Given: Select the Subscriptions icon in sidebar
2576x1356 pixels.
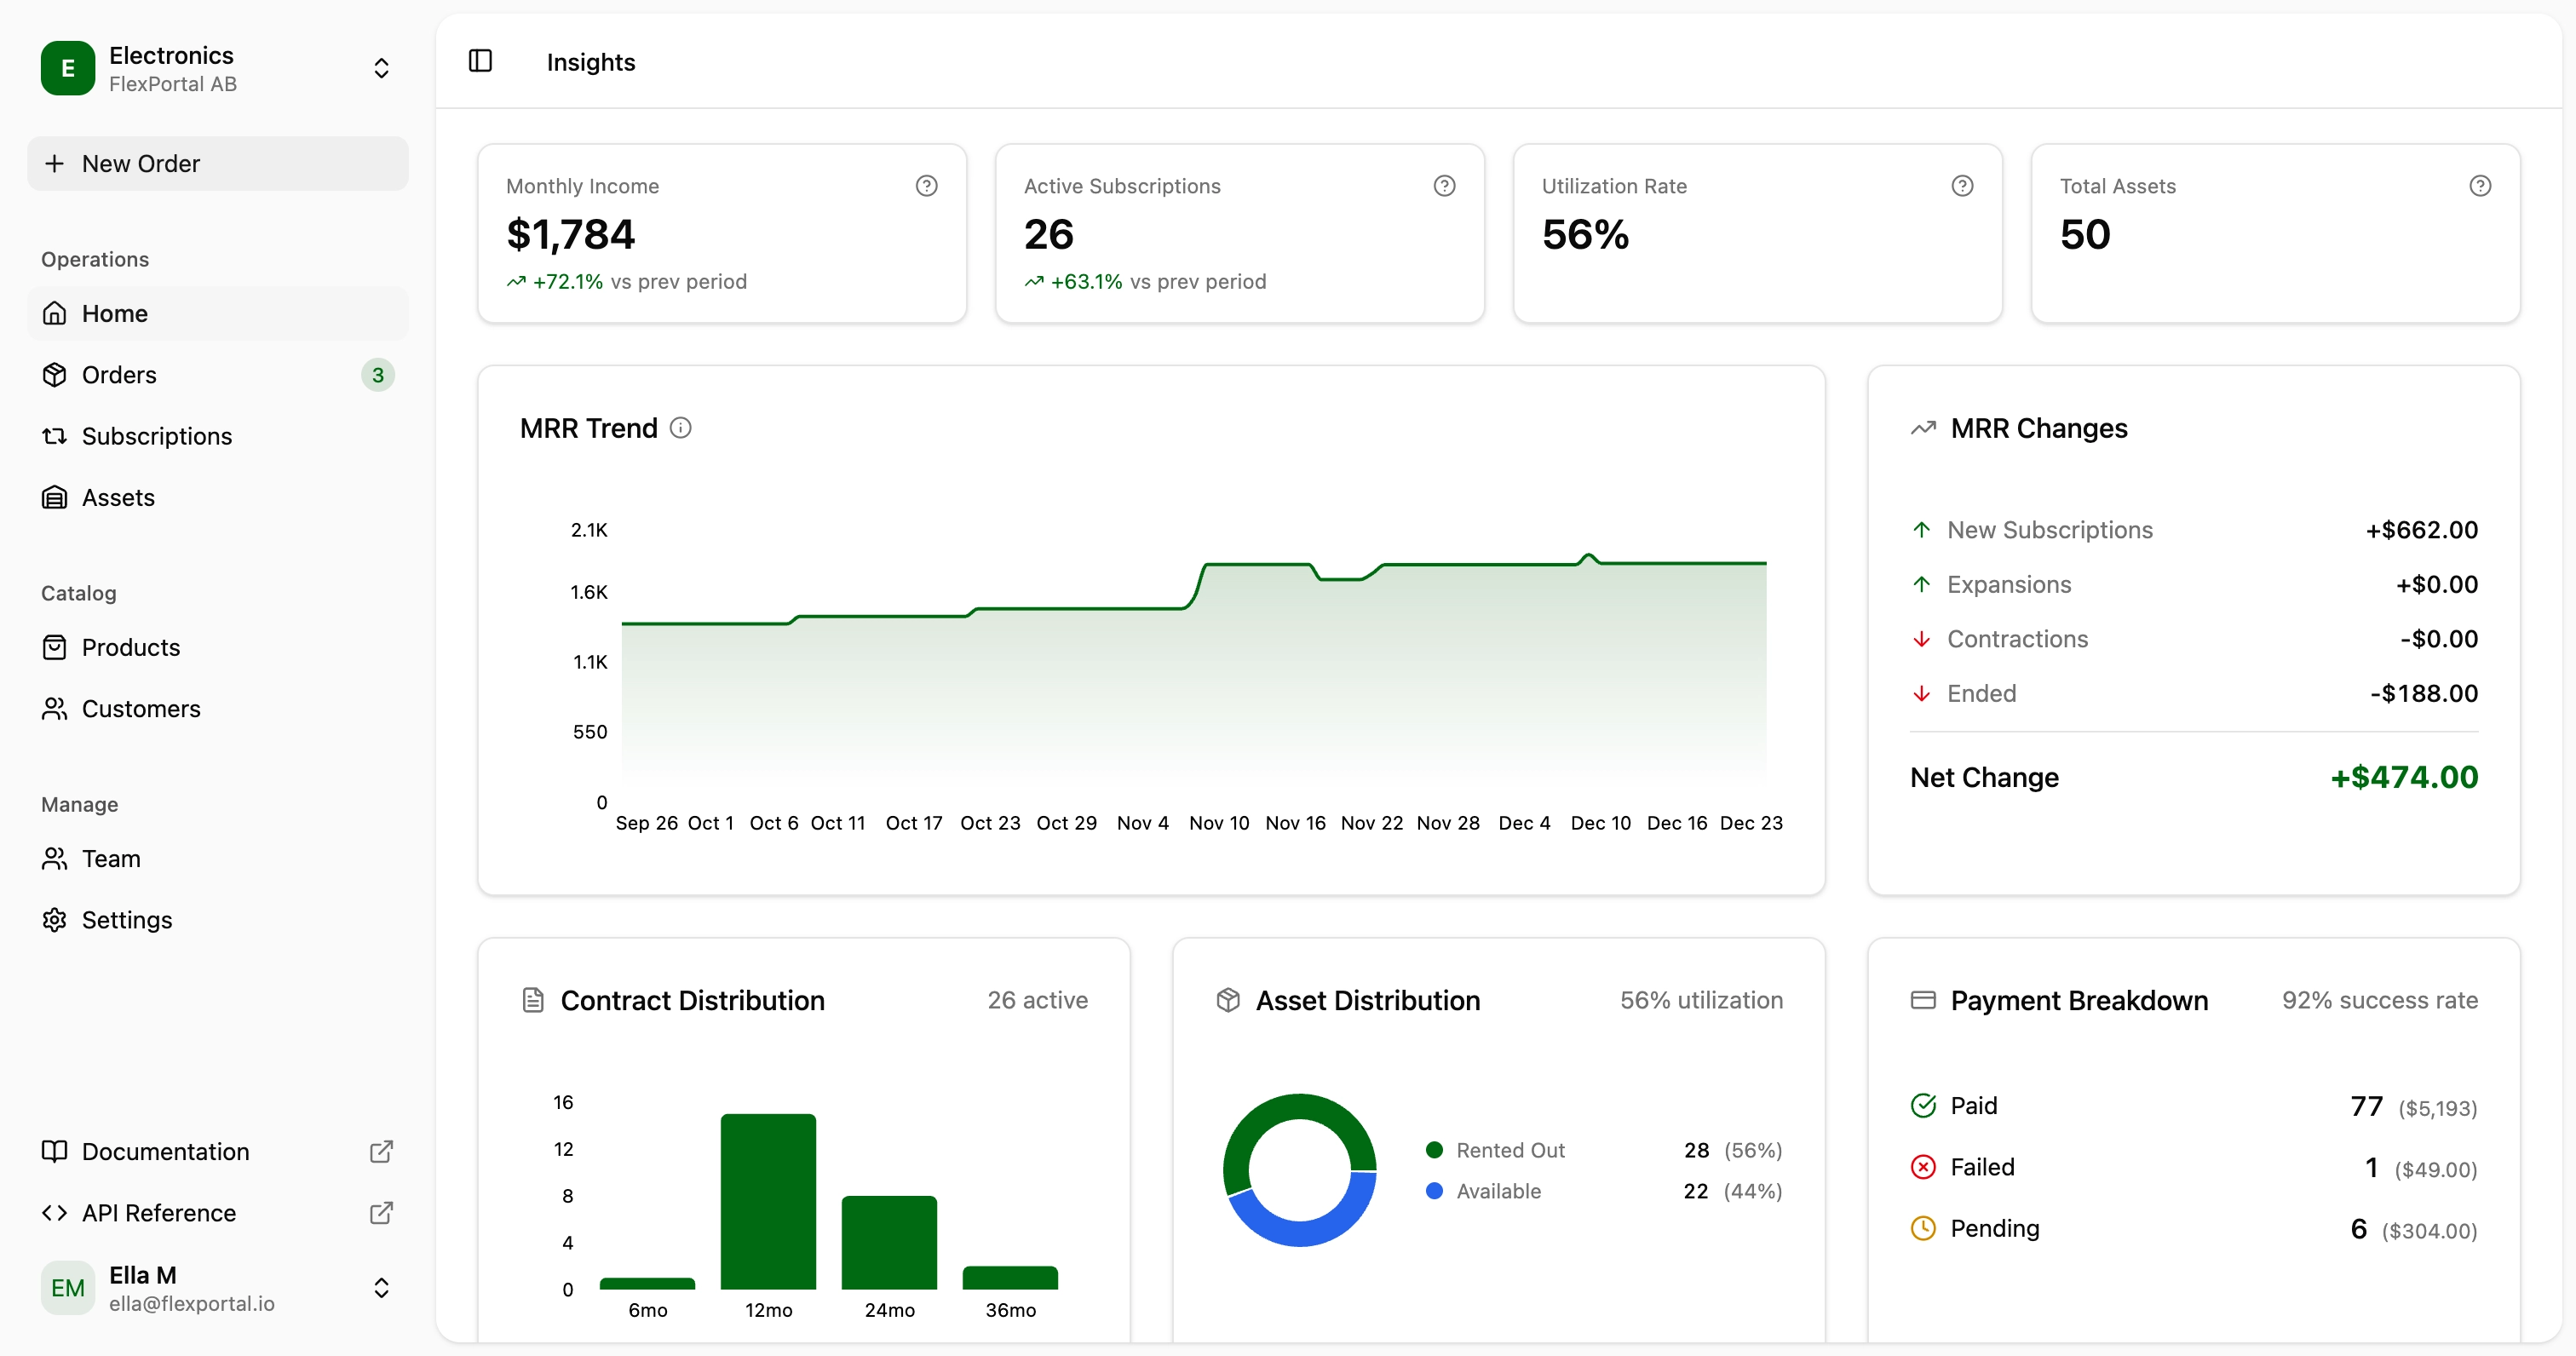Looking at the screenshot, I should tap(55, 436).
